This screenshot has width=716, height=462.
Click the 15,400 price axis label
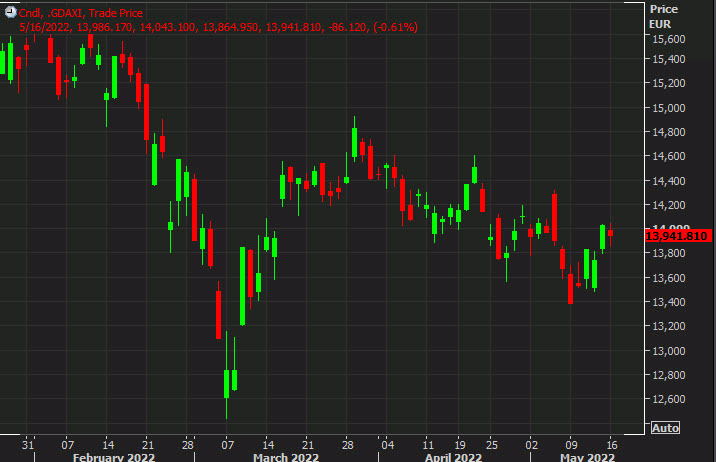tap(669, 59)
